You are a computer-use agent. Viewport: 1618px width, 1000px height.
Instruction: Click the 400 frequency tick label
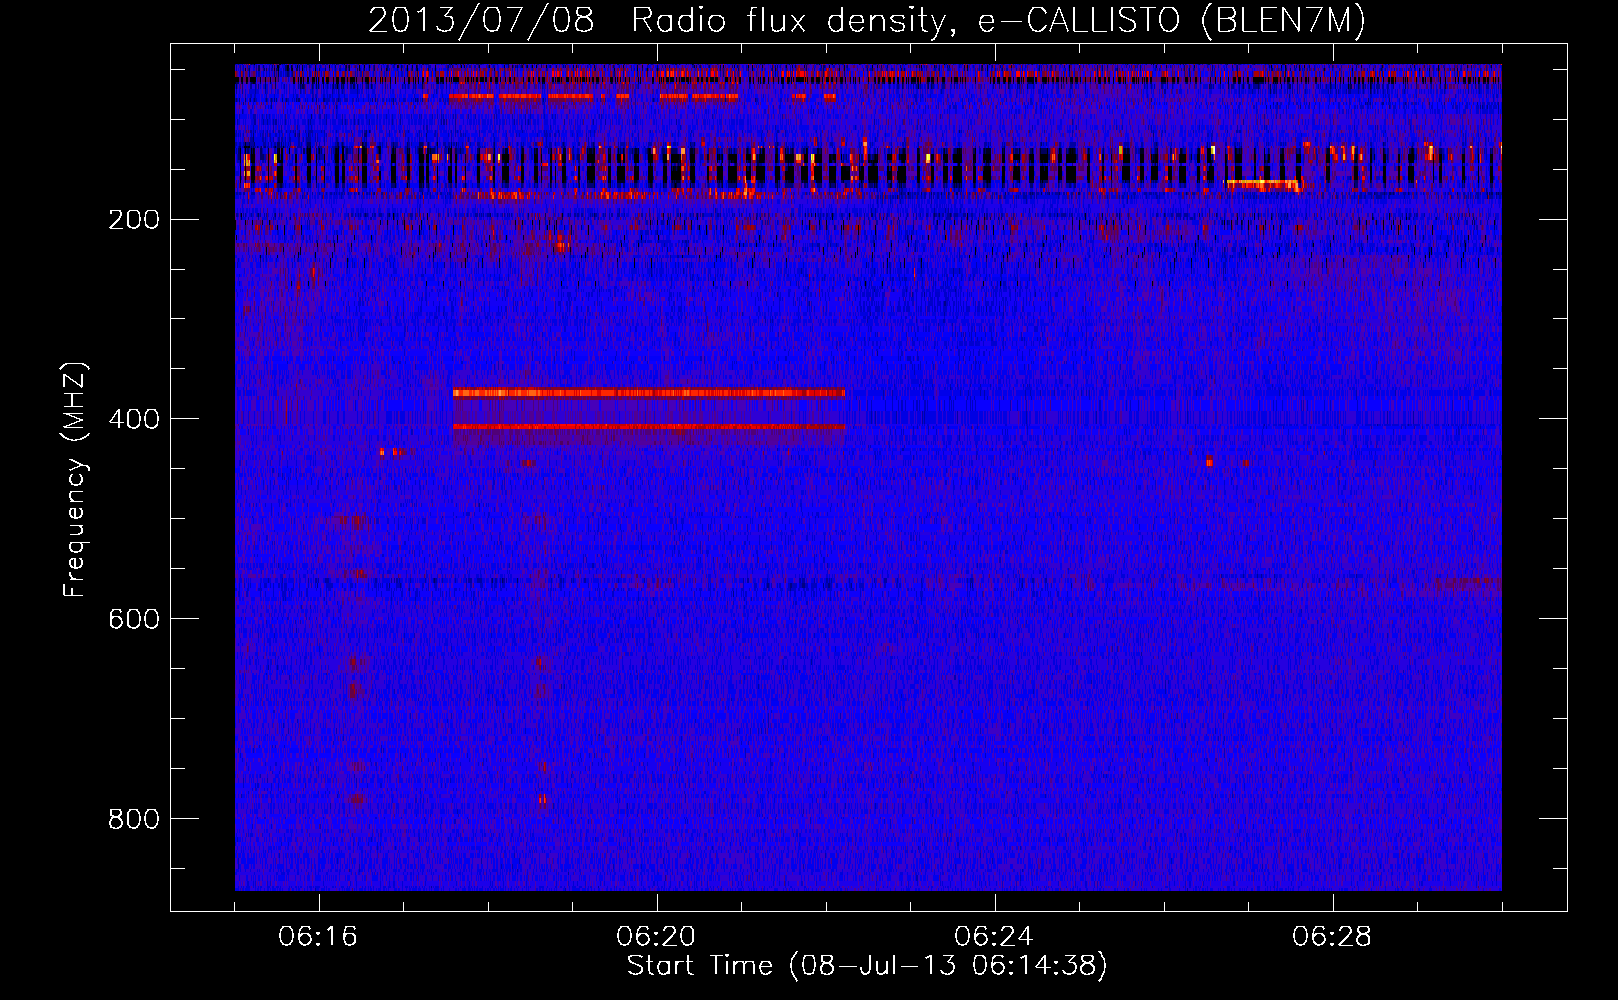(x=134, y=419)
